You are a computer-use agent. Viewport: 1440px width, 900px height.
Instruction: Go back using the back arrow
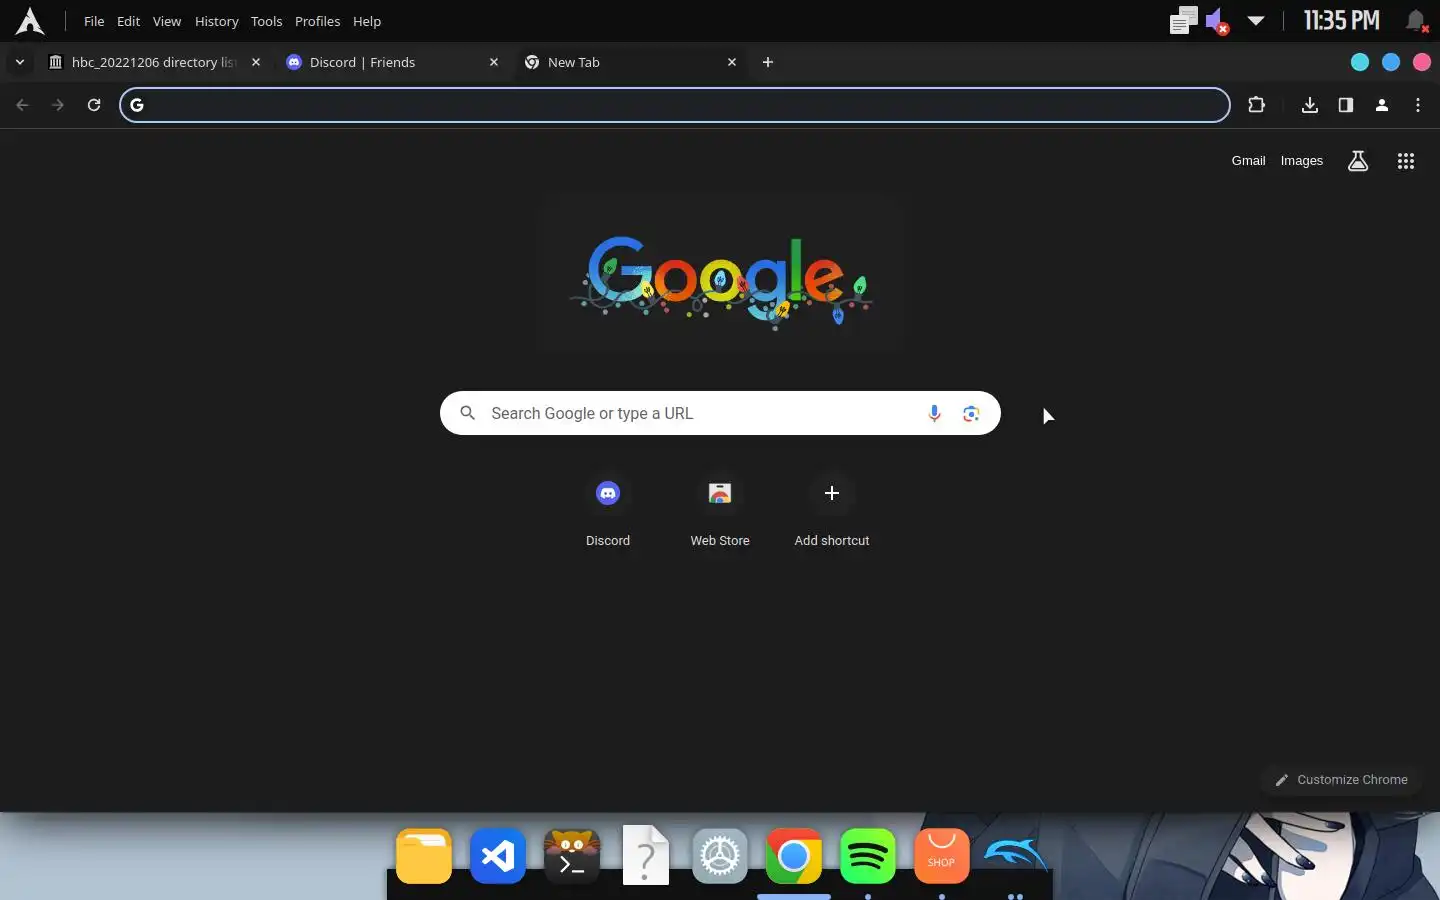[x=22, y=105]
